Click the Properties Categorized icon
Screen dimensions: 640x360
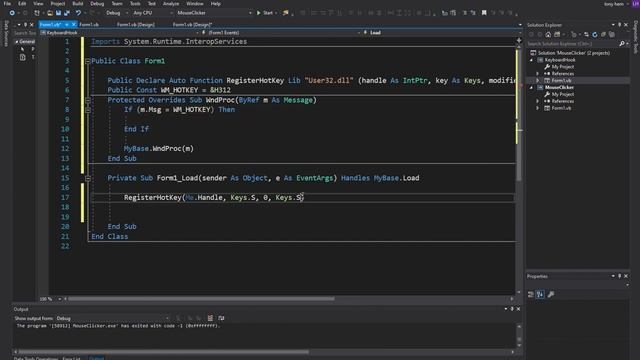point(531,294)
